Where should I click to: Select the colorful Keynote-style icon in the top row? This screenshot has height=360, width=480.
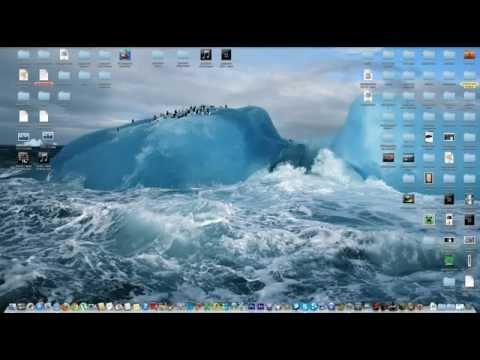pyautogui.click(x=125, y=55)
